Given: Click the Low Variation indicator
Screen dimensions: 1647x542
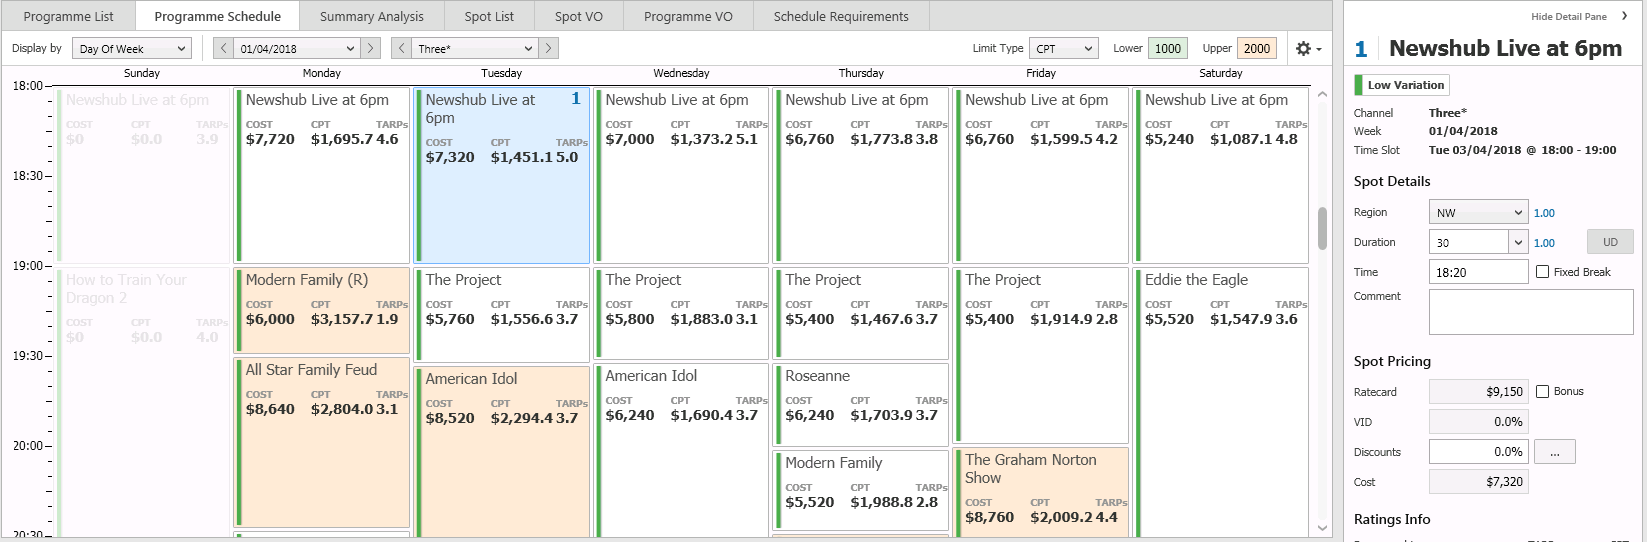Looking at the screenshot, I should [x=1402, y=85].
